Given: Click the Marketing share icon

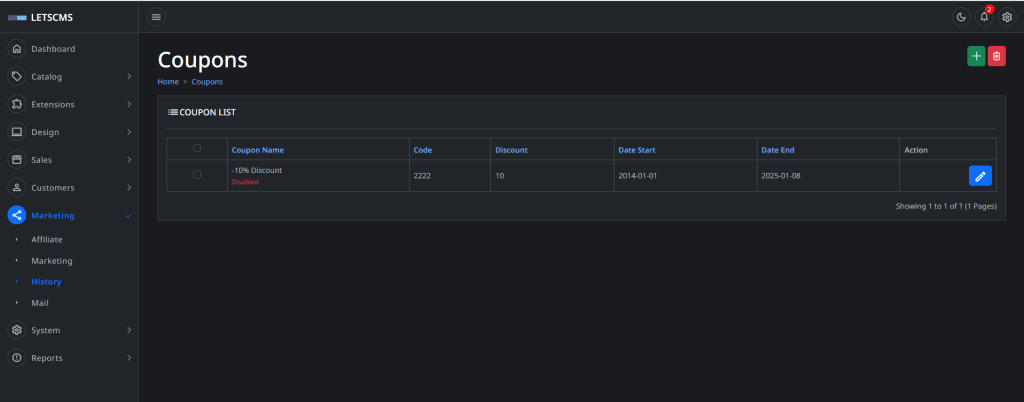Looking at the screenshot, I should [16, 215].
